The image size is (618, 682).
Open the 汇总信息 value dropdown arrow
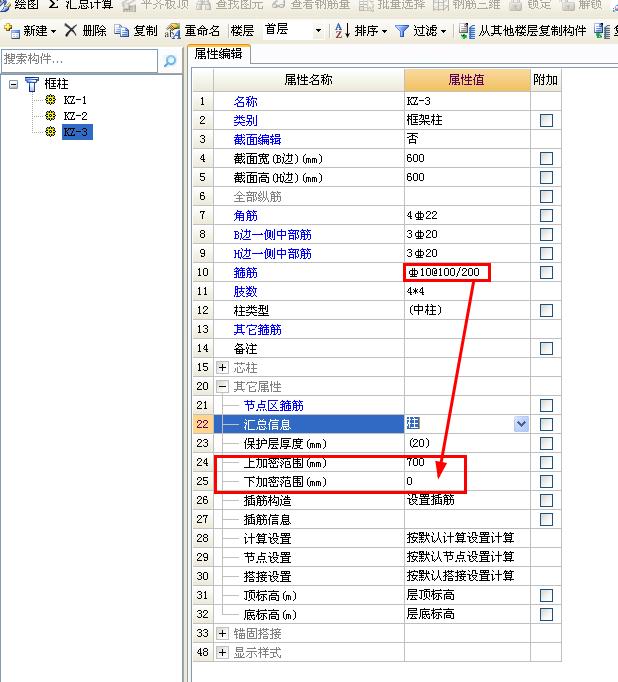[x=521, y=424]
